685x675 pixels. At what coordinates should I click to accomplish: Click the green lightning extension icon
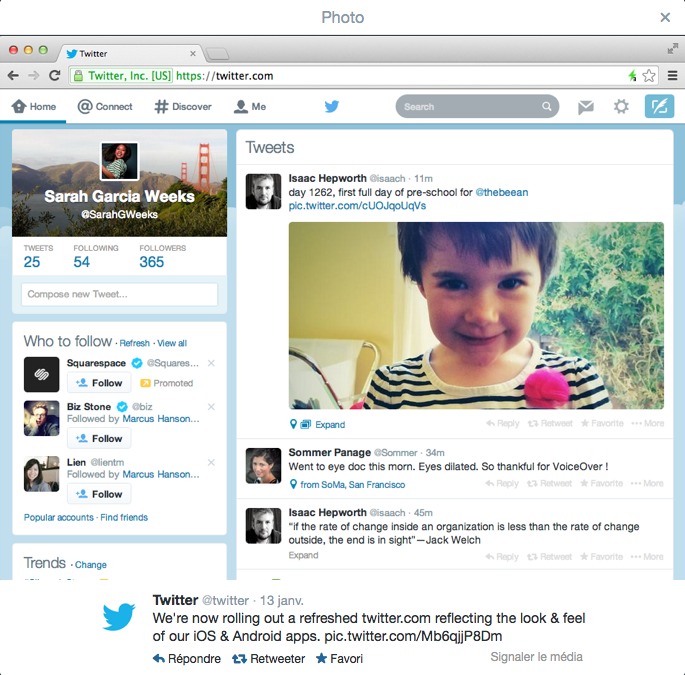[x=632, y=76]
